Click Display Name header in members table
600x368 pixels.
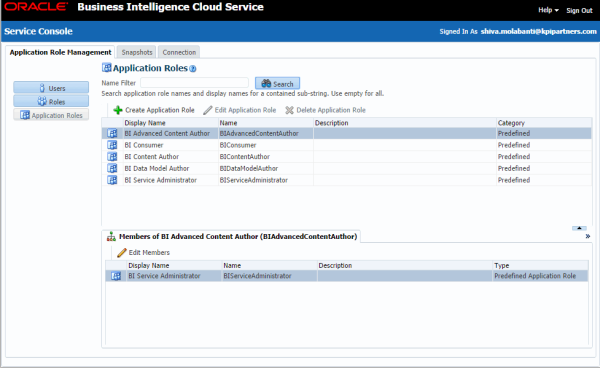click(148, 265)
